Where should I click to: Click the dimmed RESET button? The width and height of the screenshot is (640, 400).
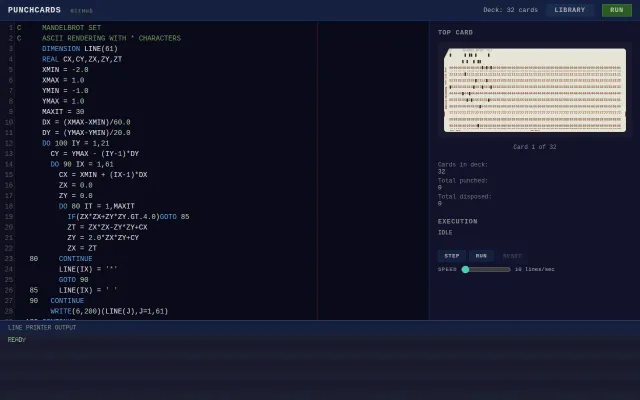tap(512, 256)
